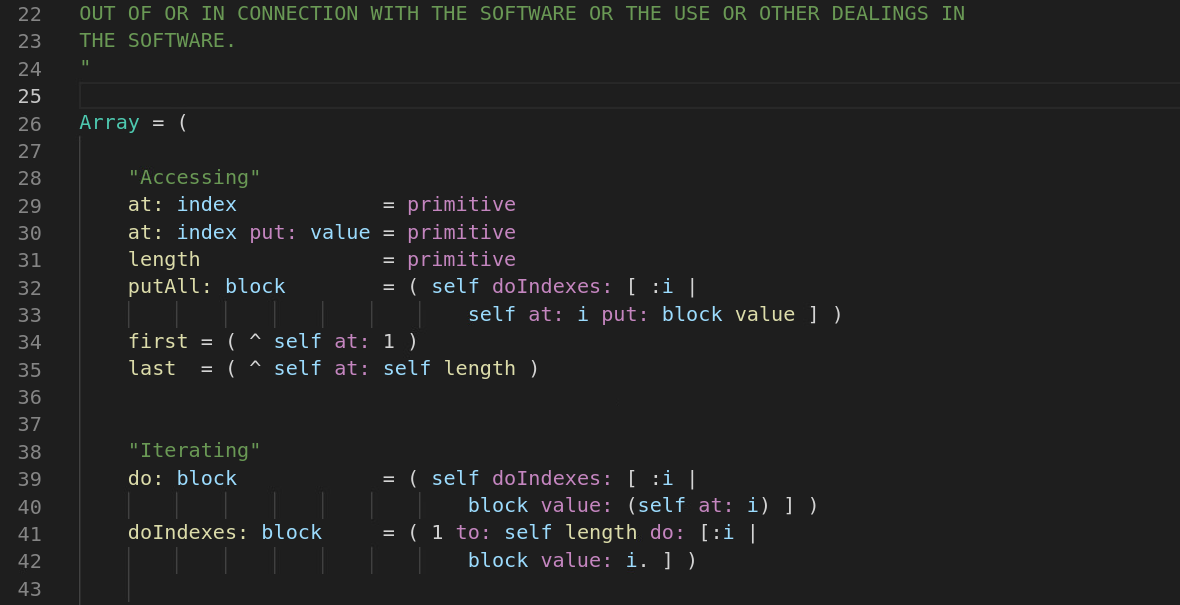Click the word last on line 35
Screen dimensions: 1180x605
pyautogui.click(x=152, y=369)
